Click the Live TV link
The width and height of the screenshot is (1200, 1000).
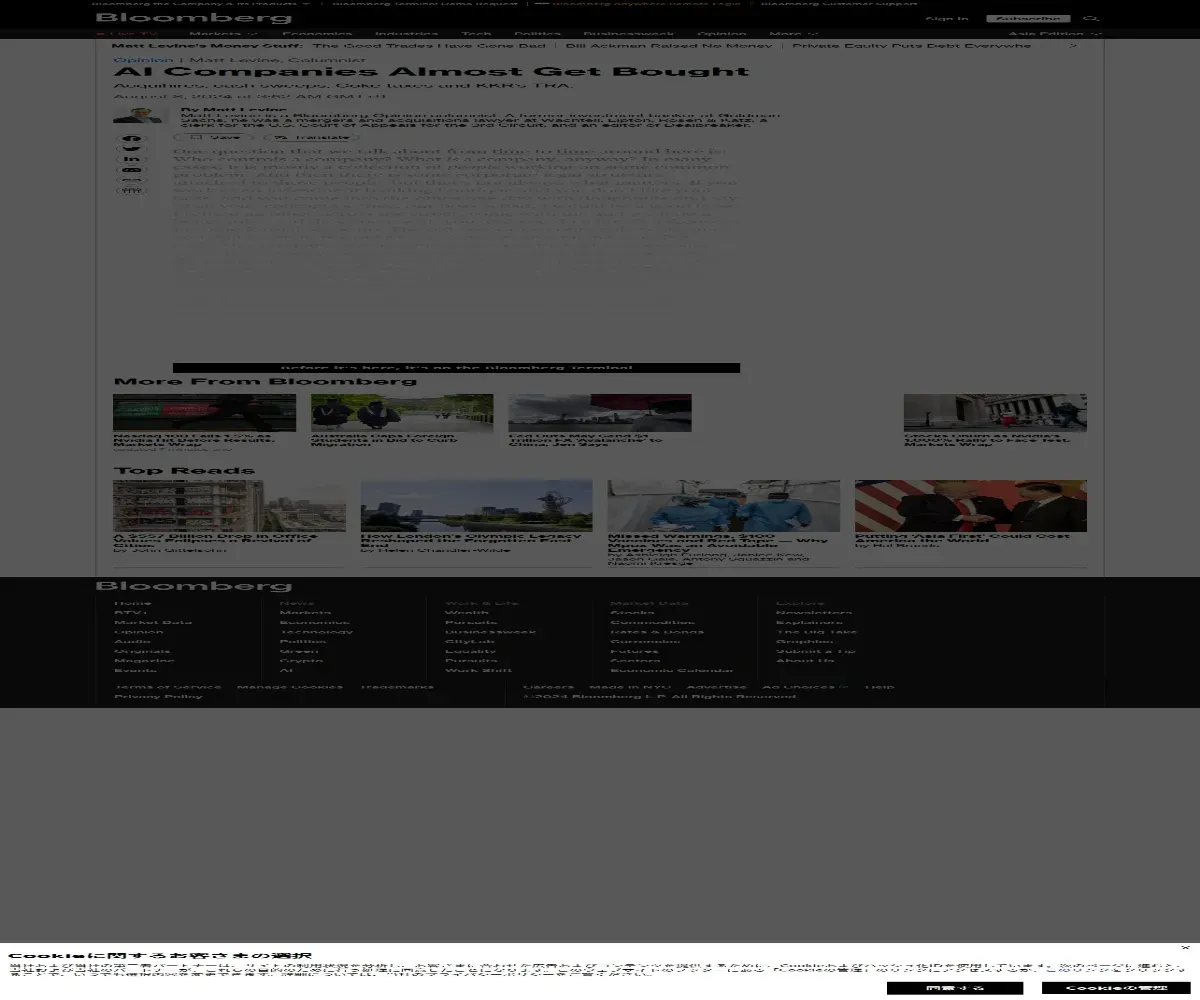[x=127, y=34]
